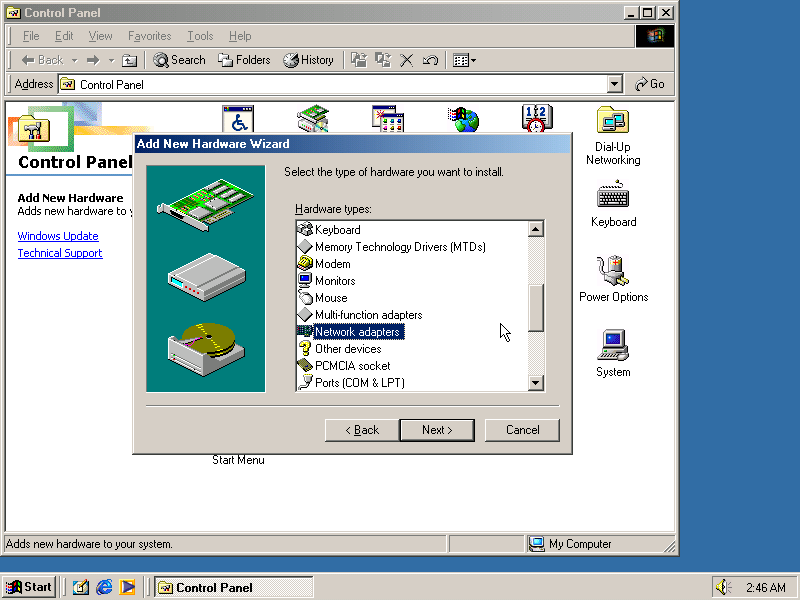The width and height of the screenshot is (800, 600).
Task: Open the Internet Options globe icon
Action: tap(462, 116)
